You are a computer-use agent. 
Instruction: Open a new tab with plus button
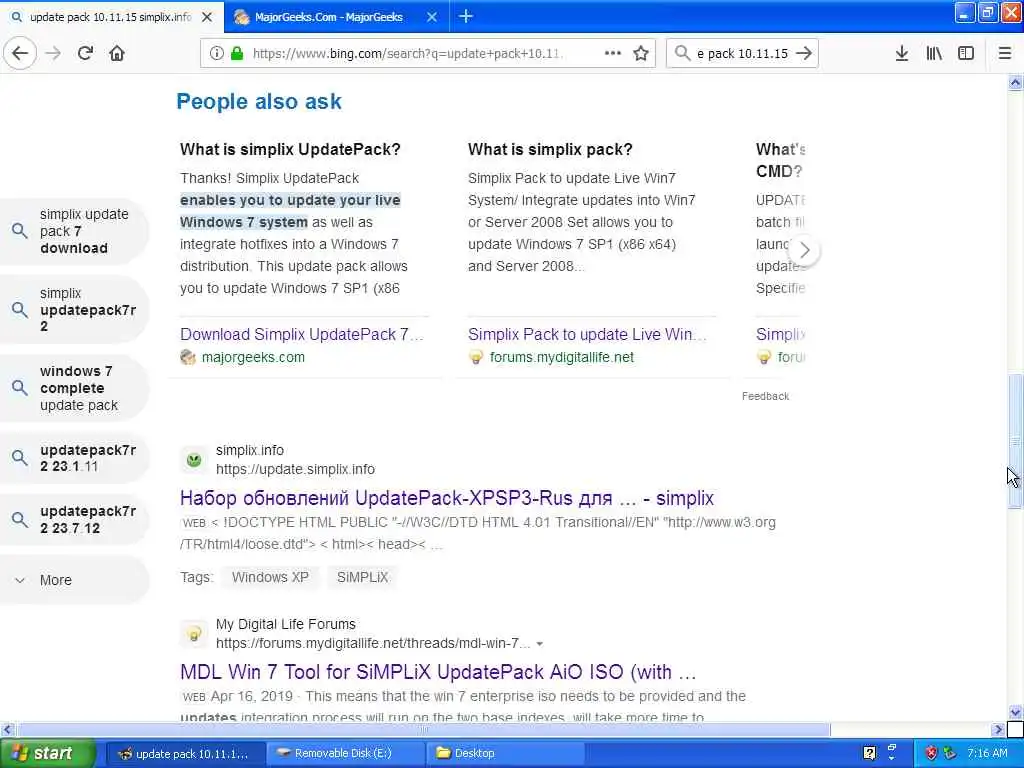(x=466, y=16)
